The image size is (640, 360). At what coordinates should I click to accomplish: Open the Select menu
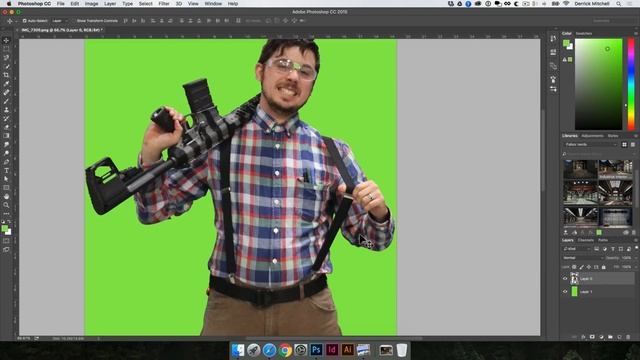pyautogui.click(x=145, y=4)
